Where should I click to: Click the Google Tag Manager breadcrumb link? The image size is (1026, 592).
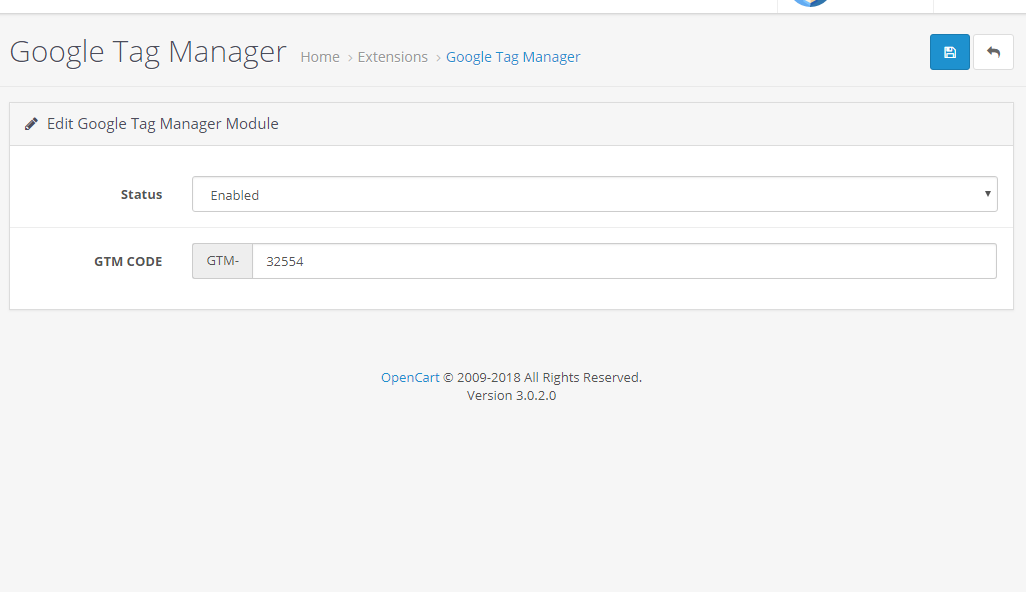point(513,57)
